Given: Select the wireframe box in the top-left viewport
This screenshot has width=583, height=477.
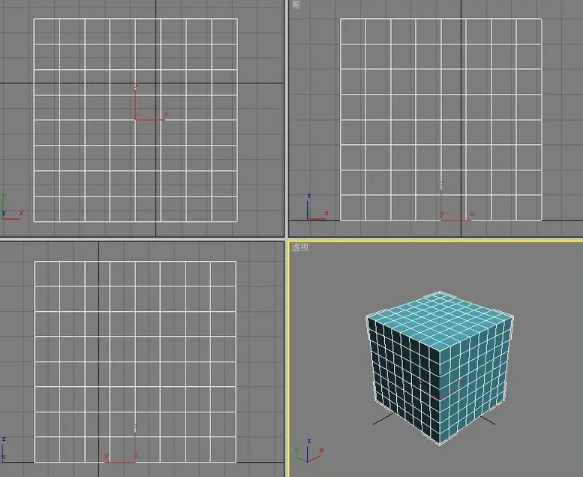Looking at the screenshot, I should 136,120.
